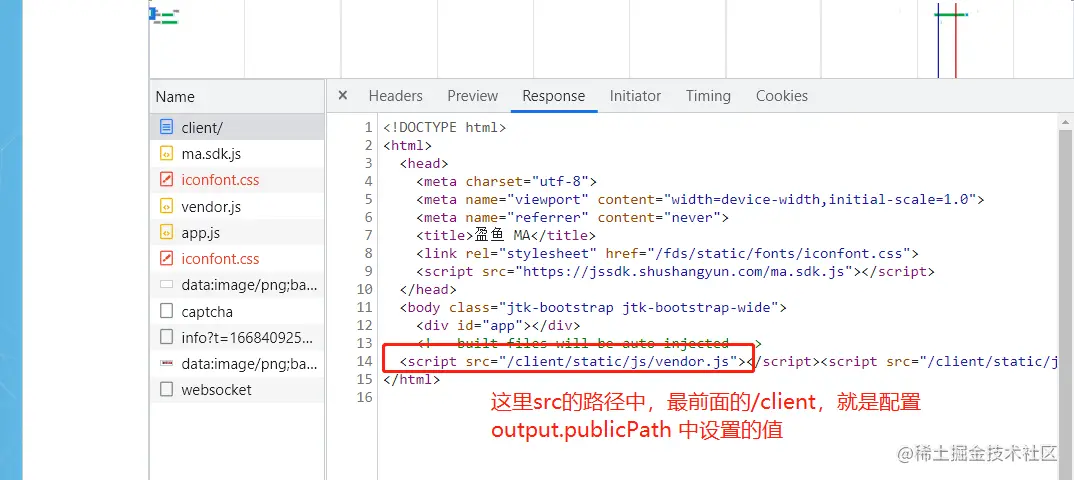
Task: Click the script icon beside ma.sdk.js
Action: pos(166,153)
